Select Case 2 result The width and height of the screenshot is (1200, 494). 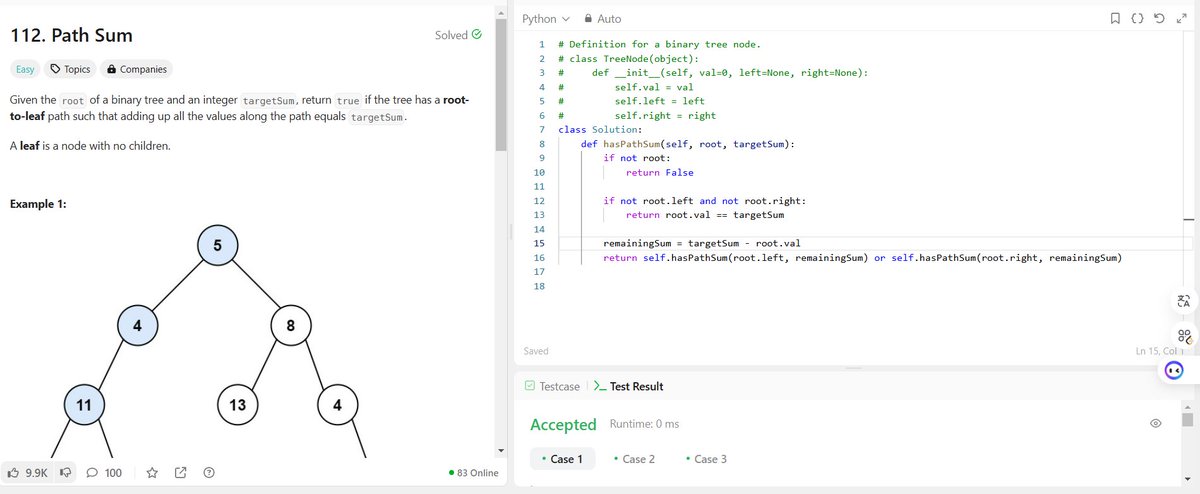click(634, 459)
